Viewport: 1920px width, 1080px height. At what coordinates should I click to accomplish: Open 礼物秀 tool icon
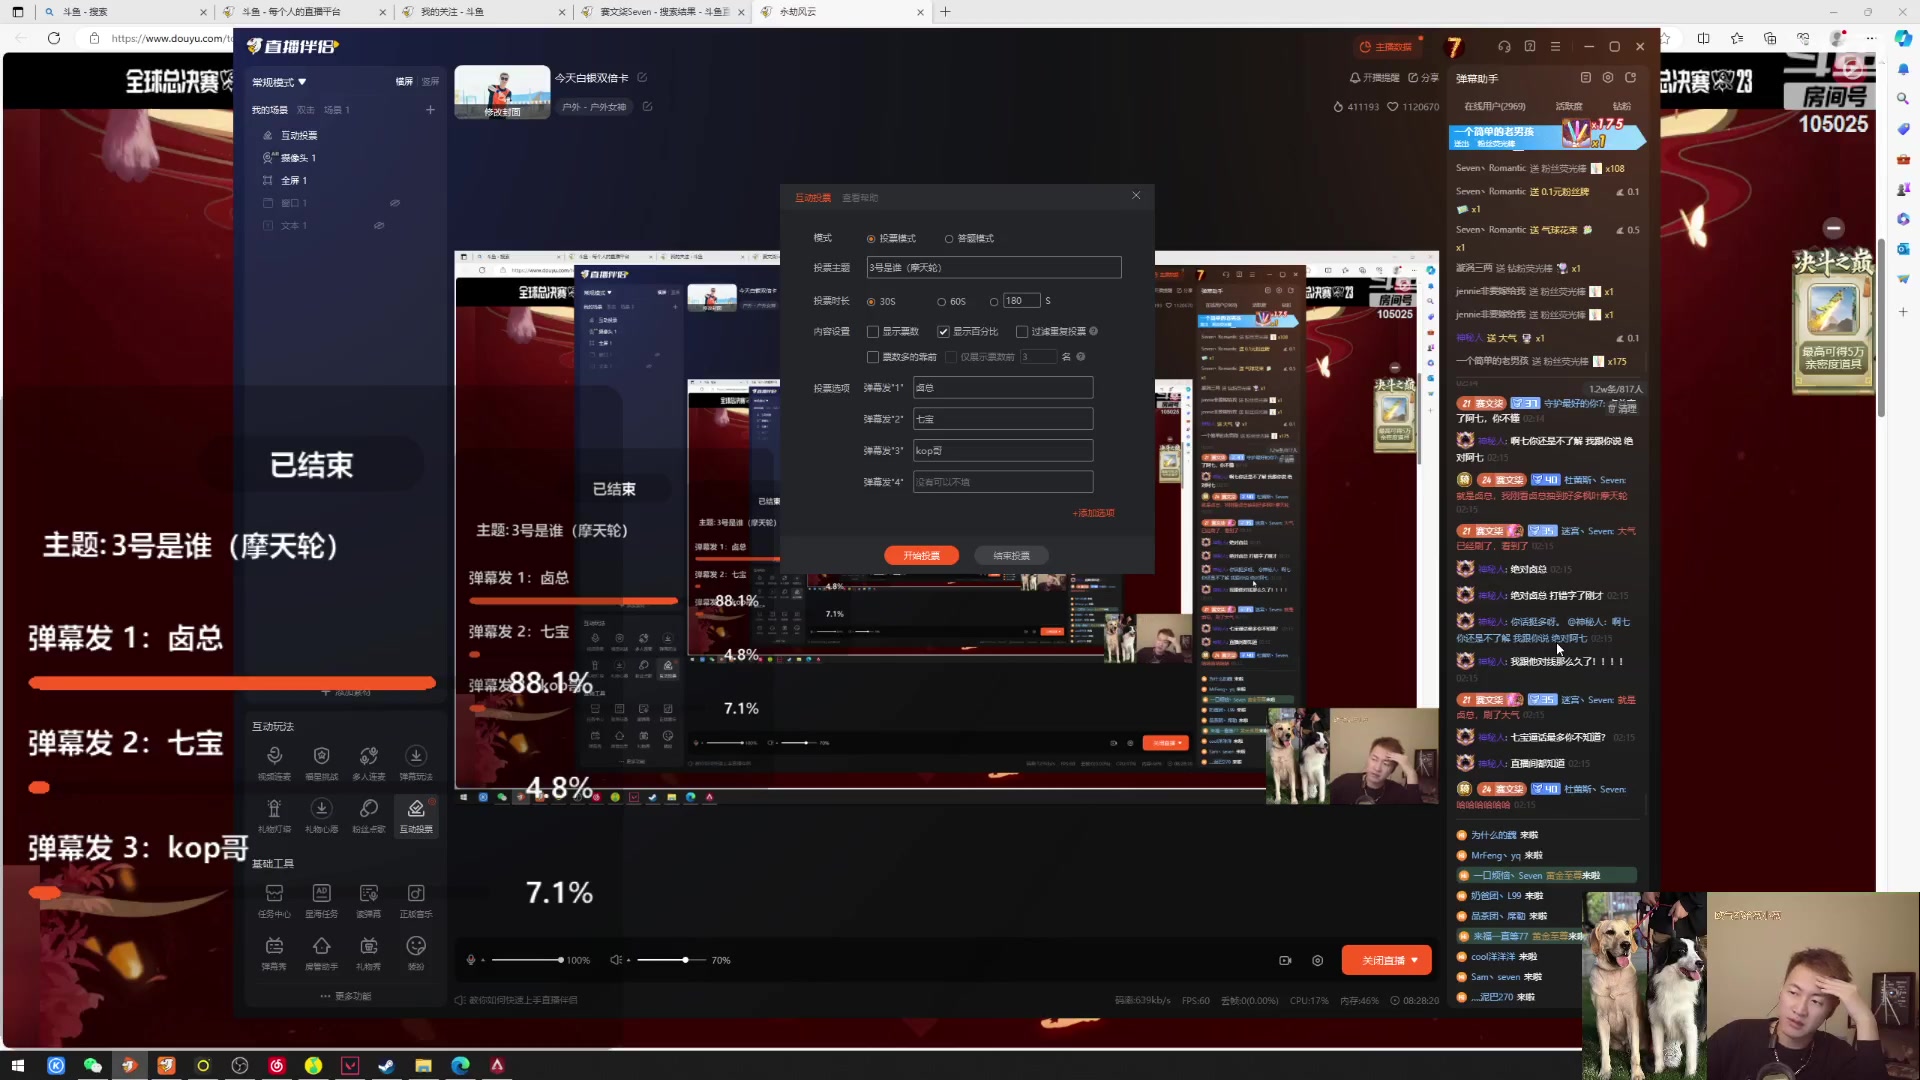tap(369, 953)
